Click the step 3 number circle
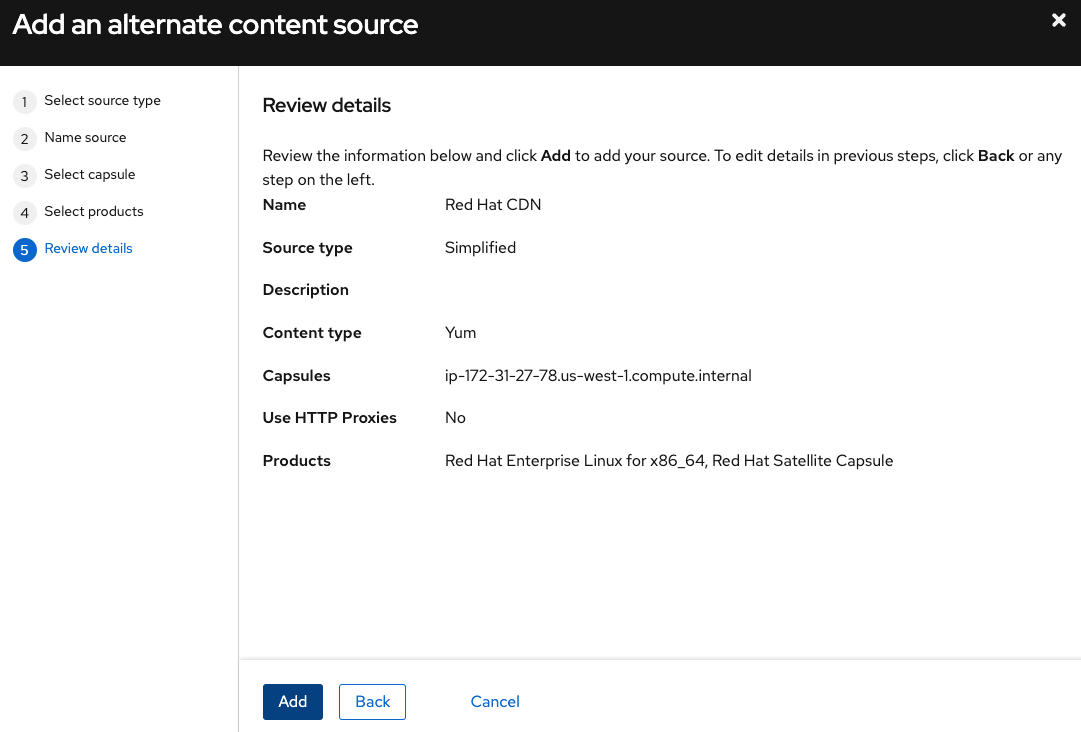The image size is (1081, 732). tap(24, 176)
